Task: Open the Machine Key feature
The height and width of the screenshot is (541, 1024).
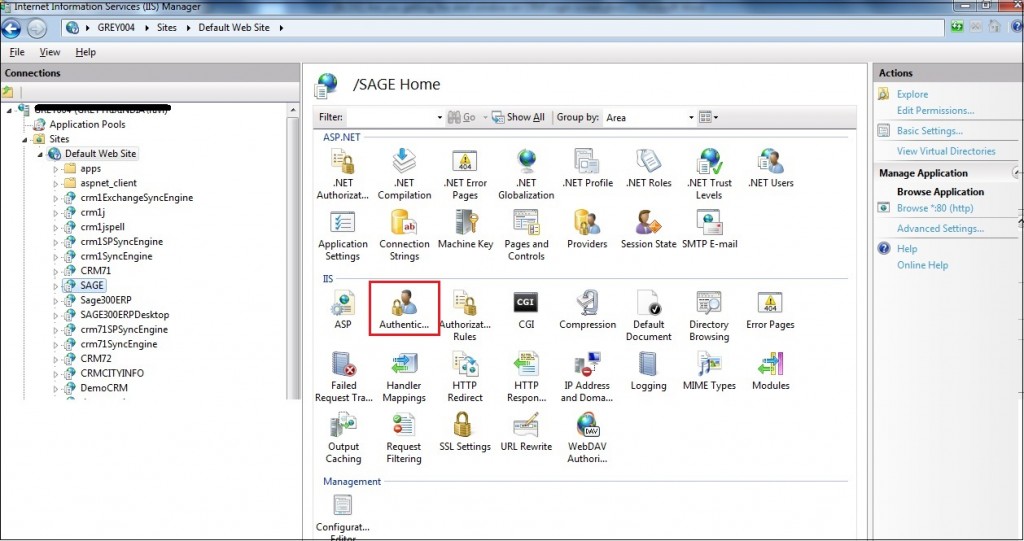Action: point(465,230)
